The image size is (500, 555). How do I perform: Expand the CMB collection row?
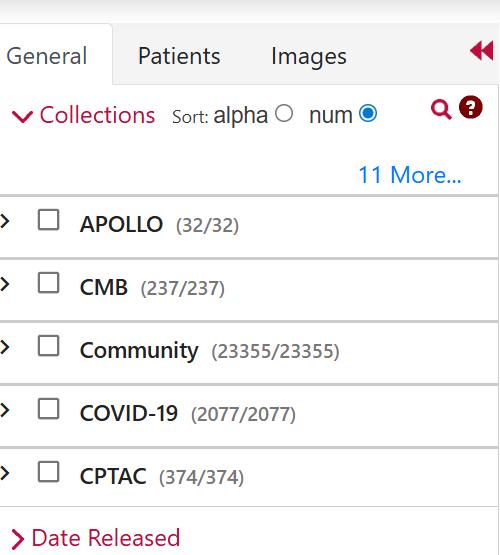[5, 284]
